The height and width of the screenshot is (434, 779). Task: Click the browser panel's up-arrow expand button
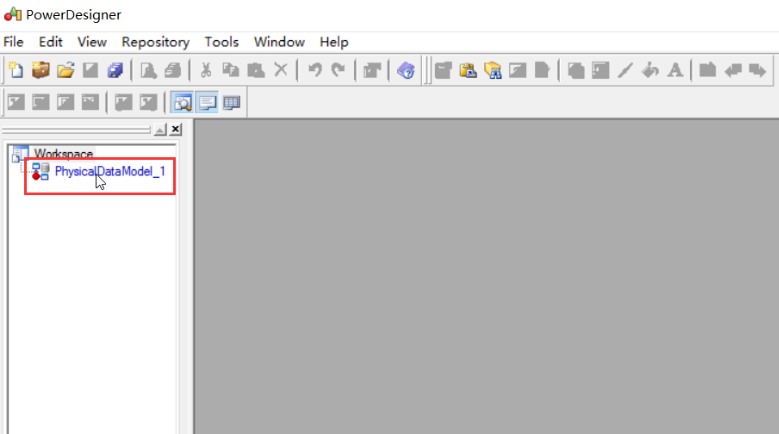[x=160, y=130]
